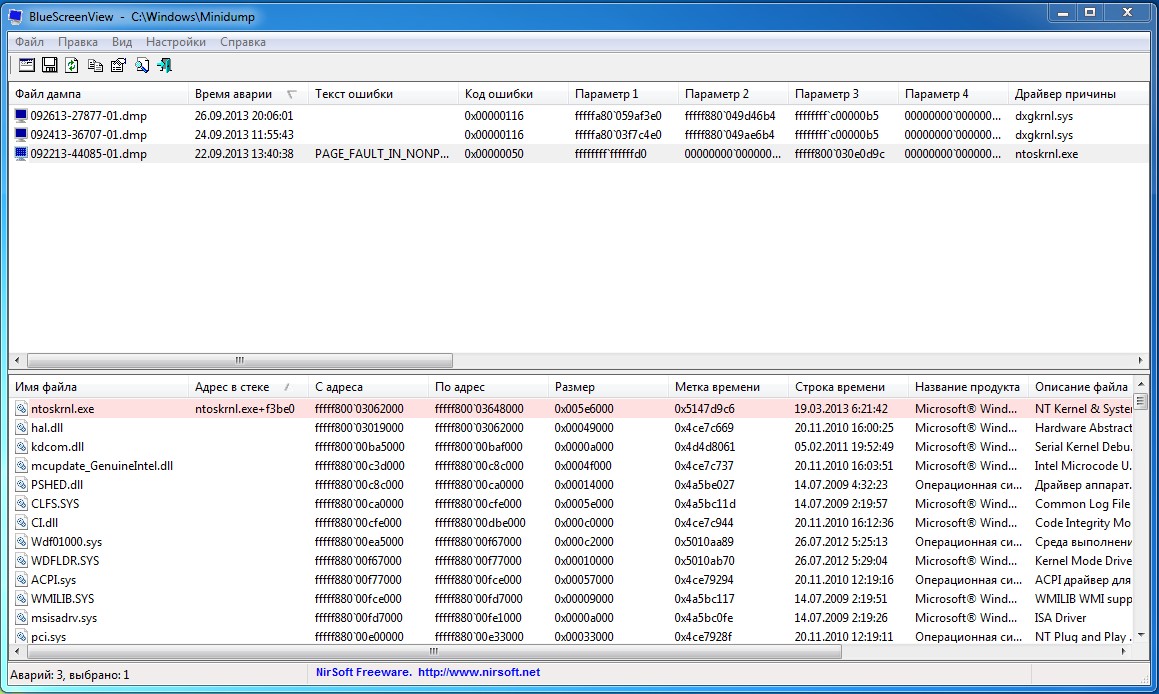Image resolution: width=1159 pixels, height=694 pixels.
Task: Sort lower pane by Имя файла header
Action: [x=99, y=387]
